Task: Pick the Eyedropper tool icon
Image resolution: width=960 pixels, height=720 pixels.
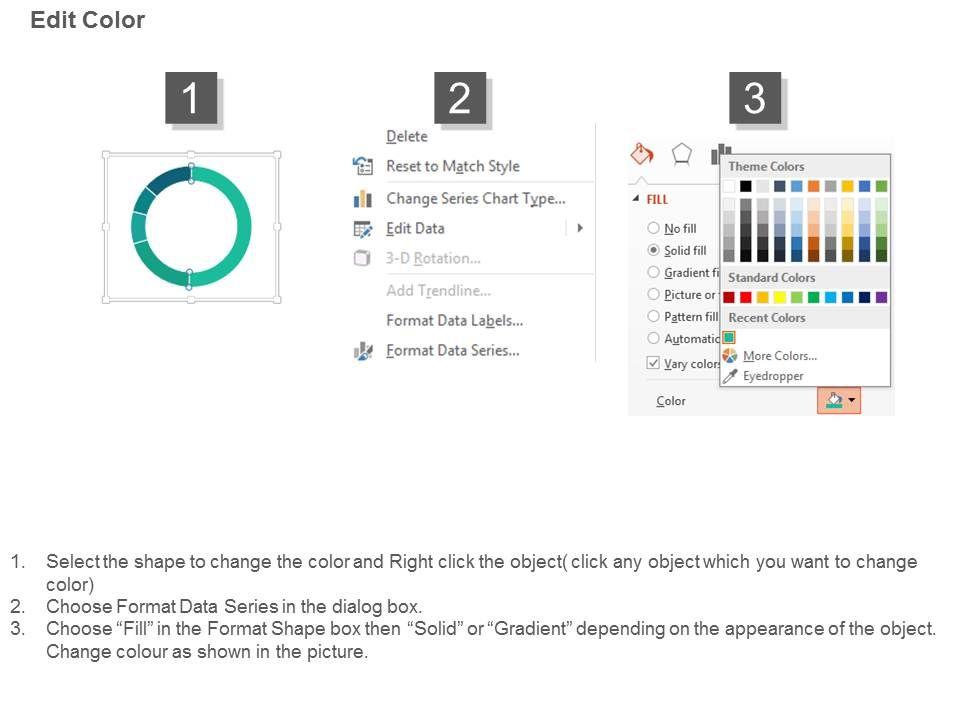Action: [730, 376]
